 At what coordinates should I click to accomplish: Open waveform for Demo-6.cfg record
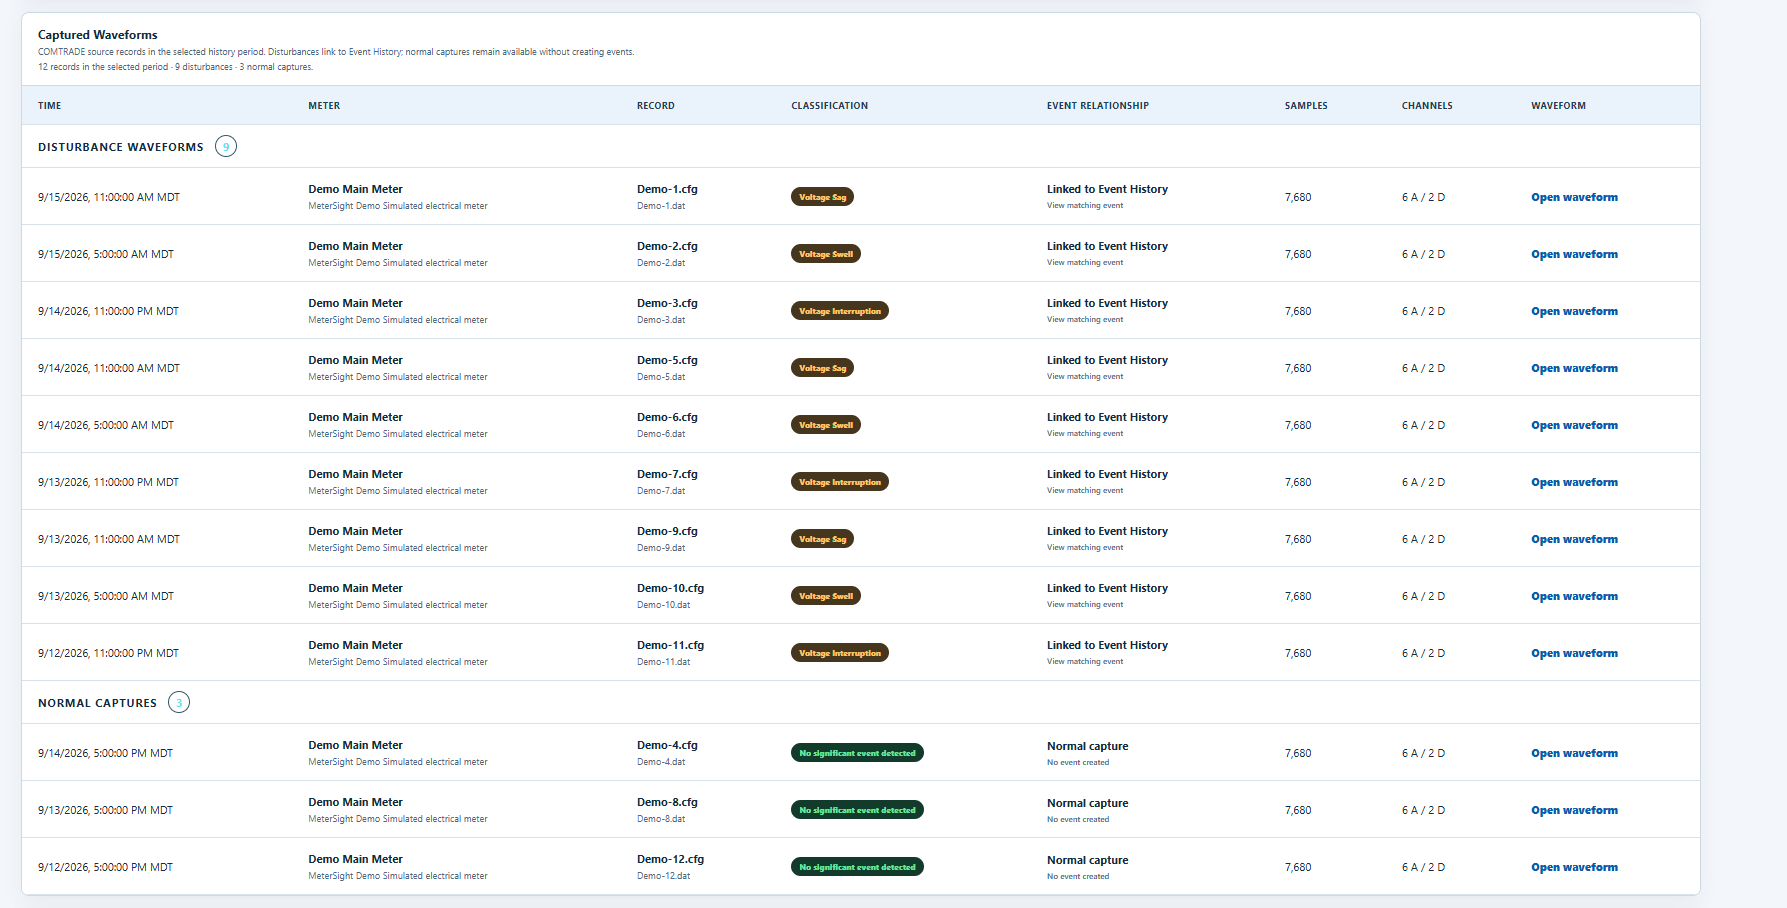1574,425
